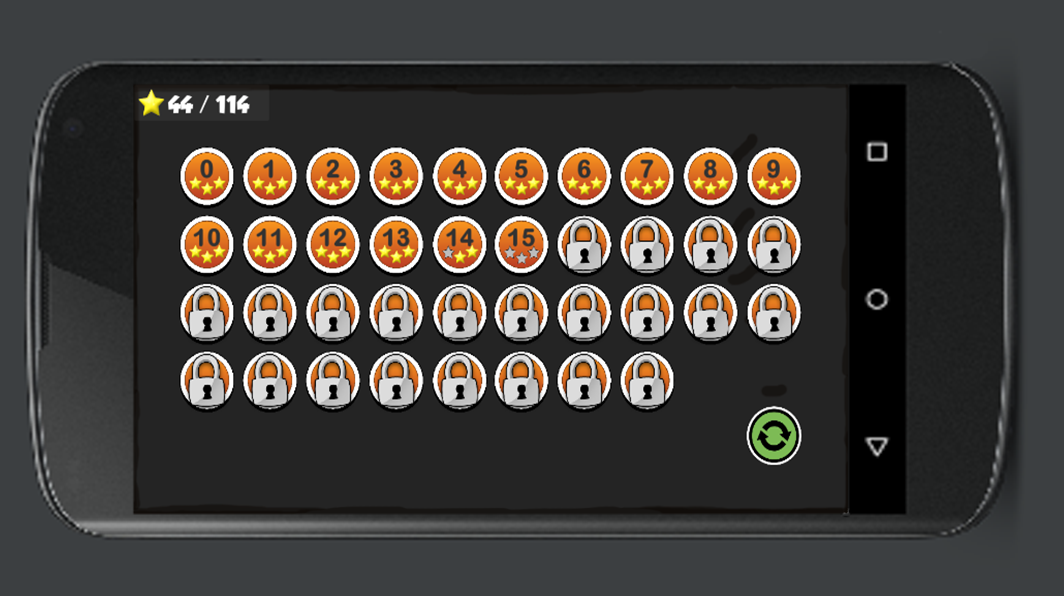Screen dimensions: 1064x596
Task: Tap Android home circle button
Action: [x=877, y=299]
